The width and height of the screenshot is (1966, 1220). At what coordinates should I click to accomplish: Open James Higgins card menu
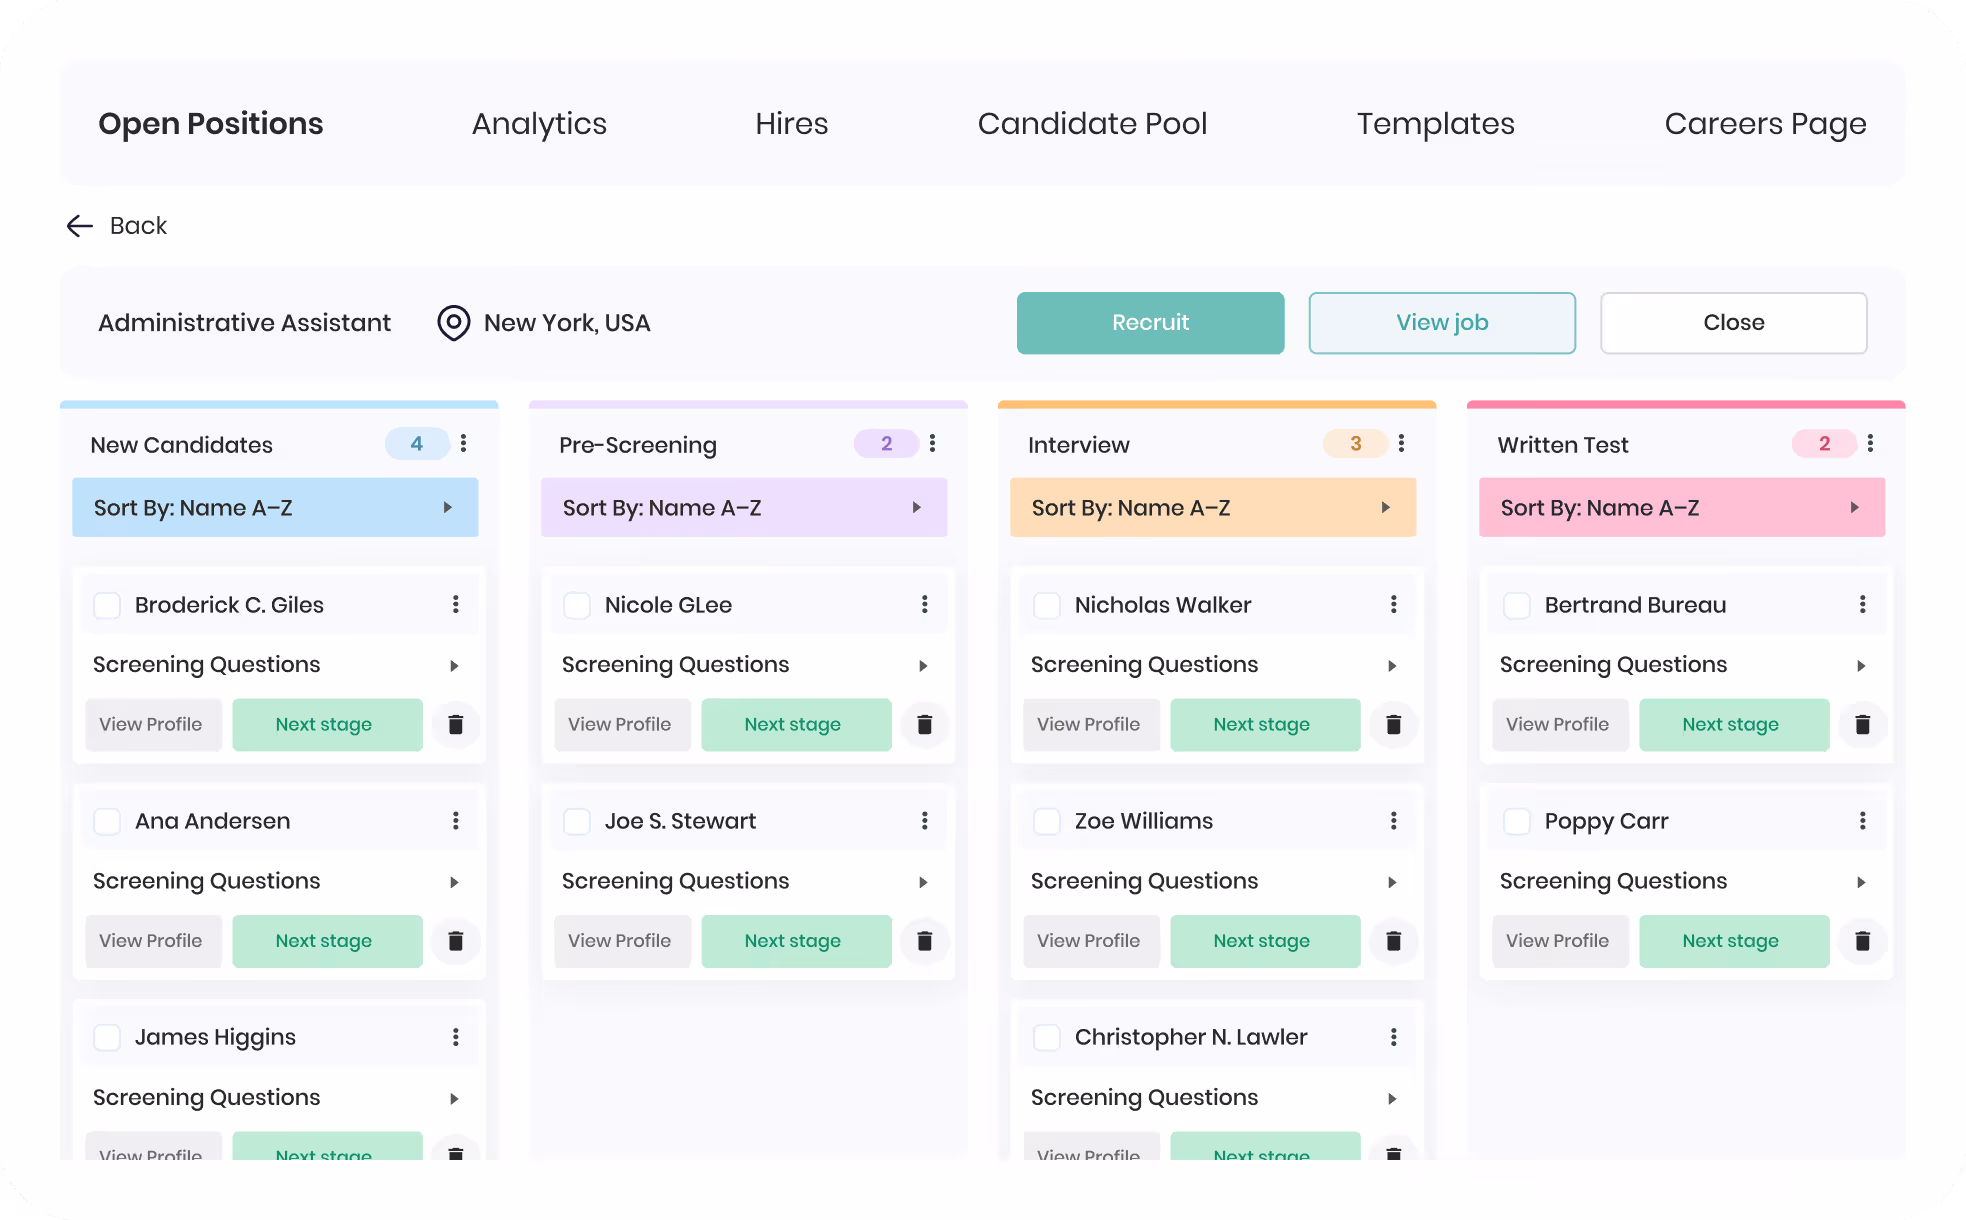coord(456,1037)
